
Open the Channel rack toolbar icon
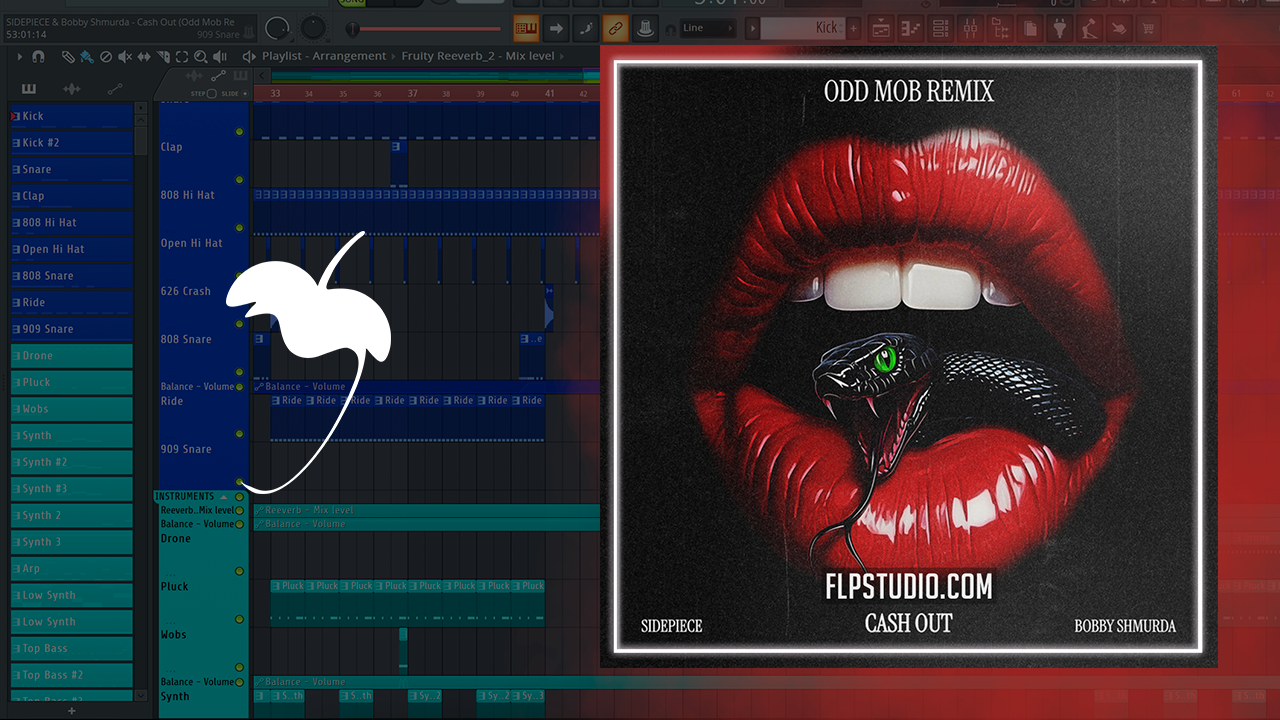(941, 28)
